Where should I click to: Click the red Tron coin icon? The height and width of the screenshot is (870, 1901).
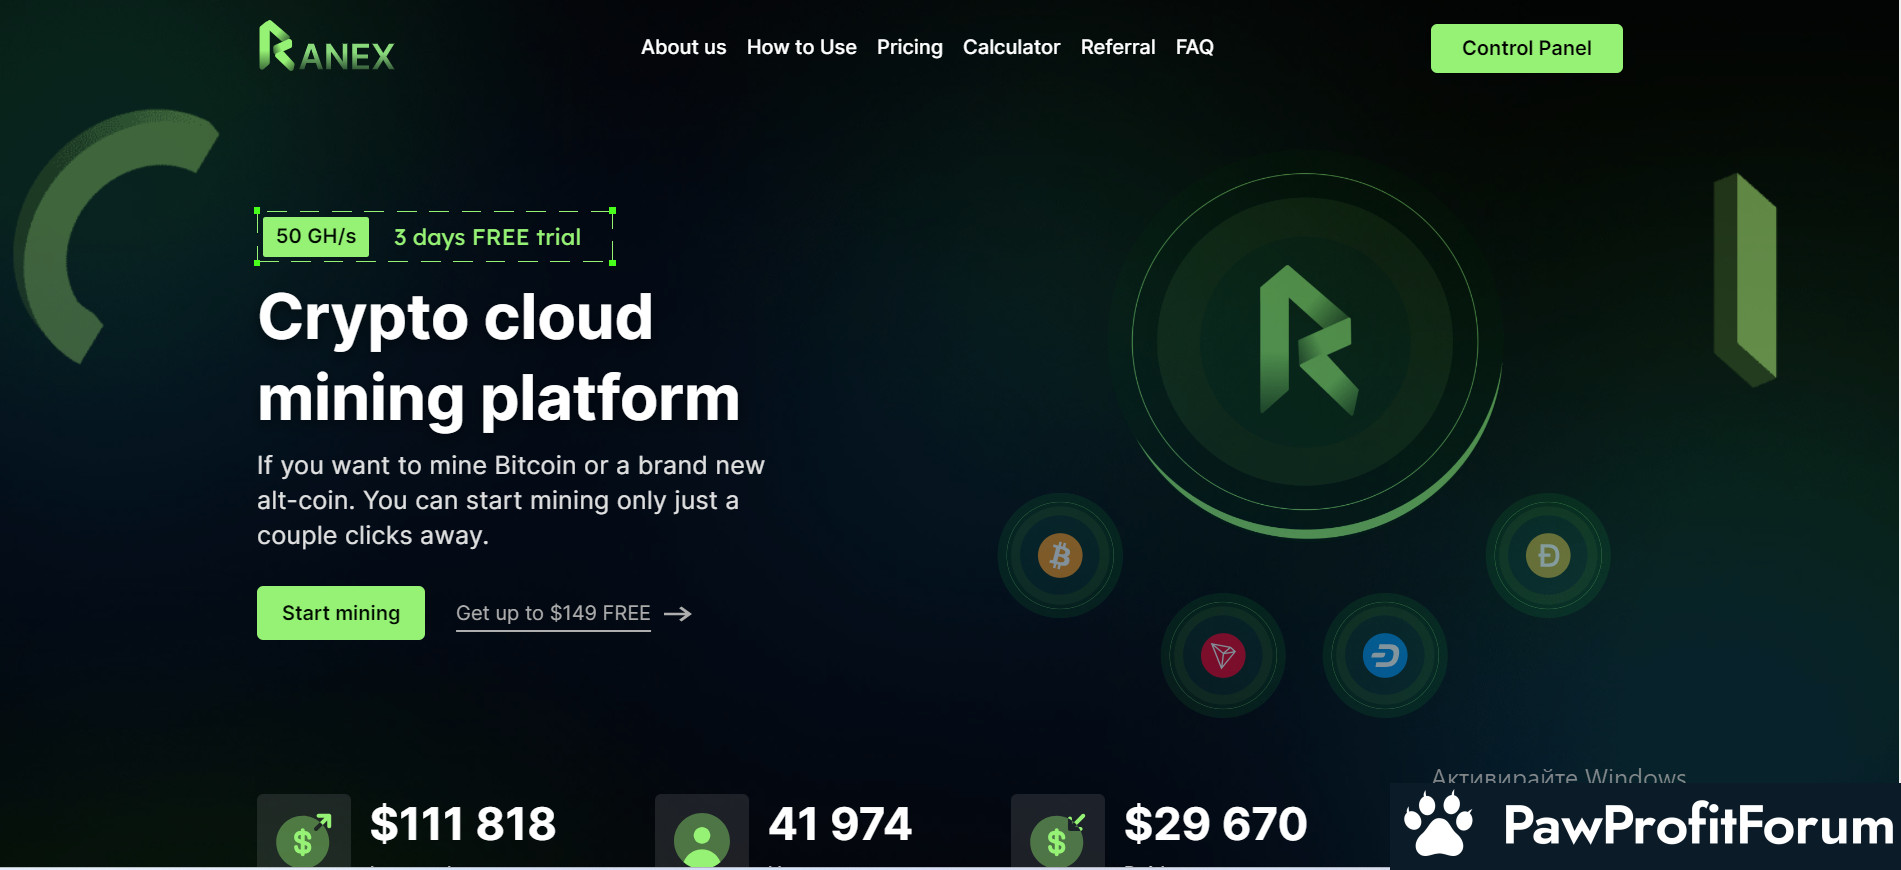pos(1223,656)
